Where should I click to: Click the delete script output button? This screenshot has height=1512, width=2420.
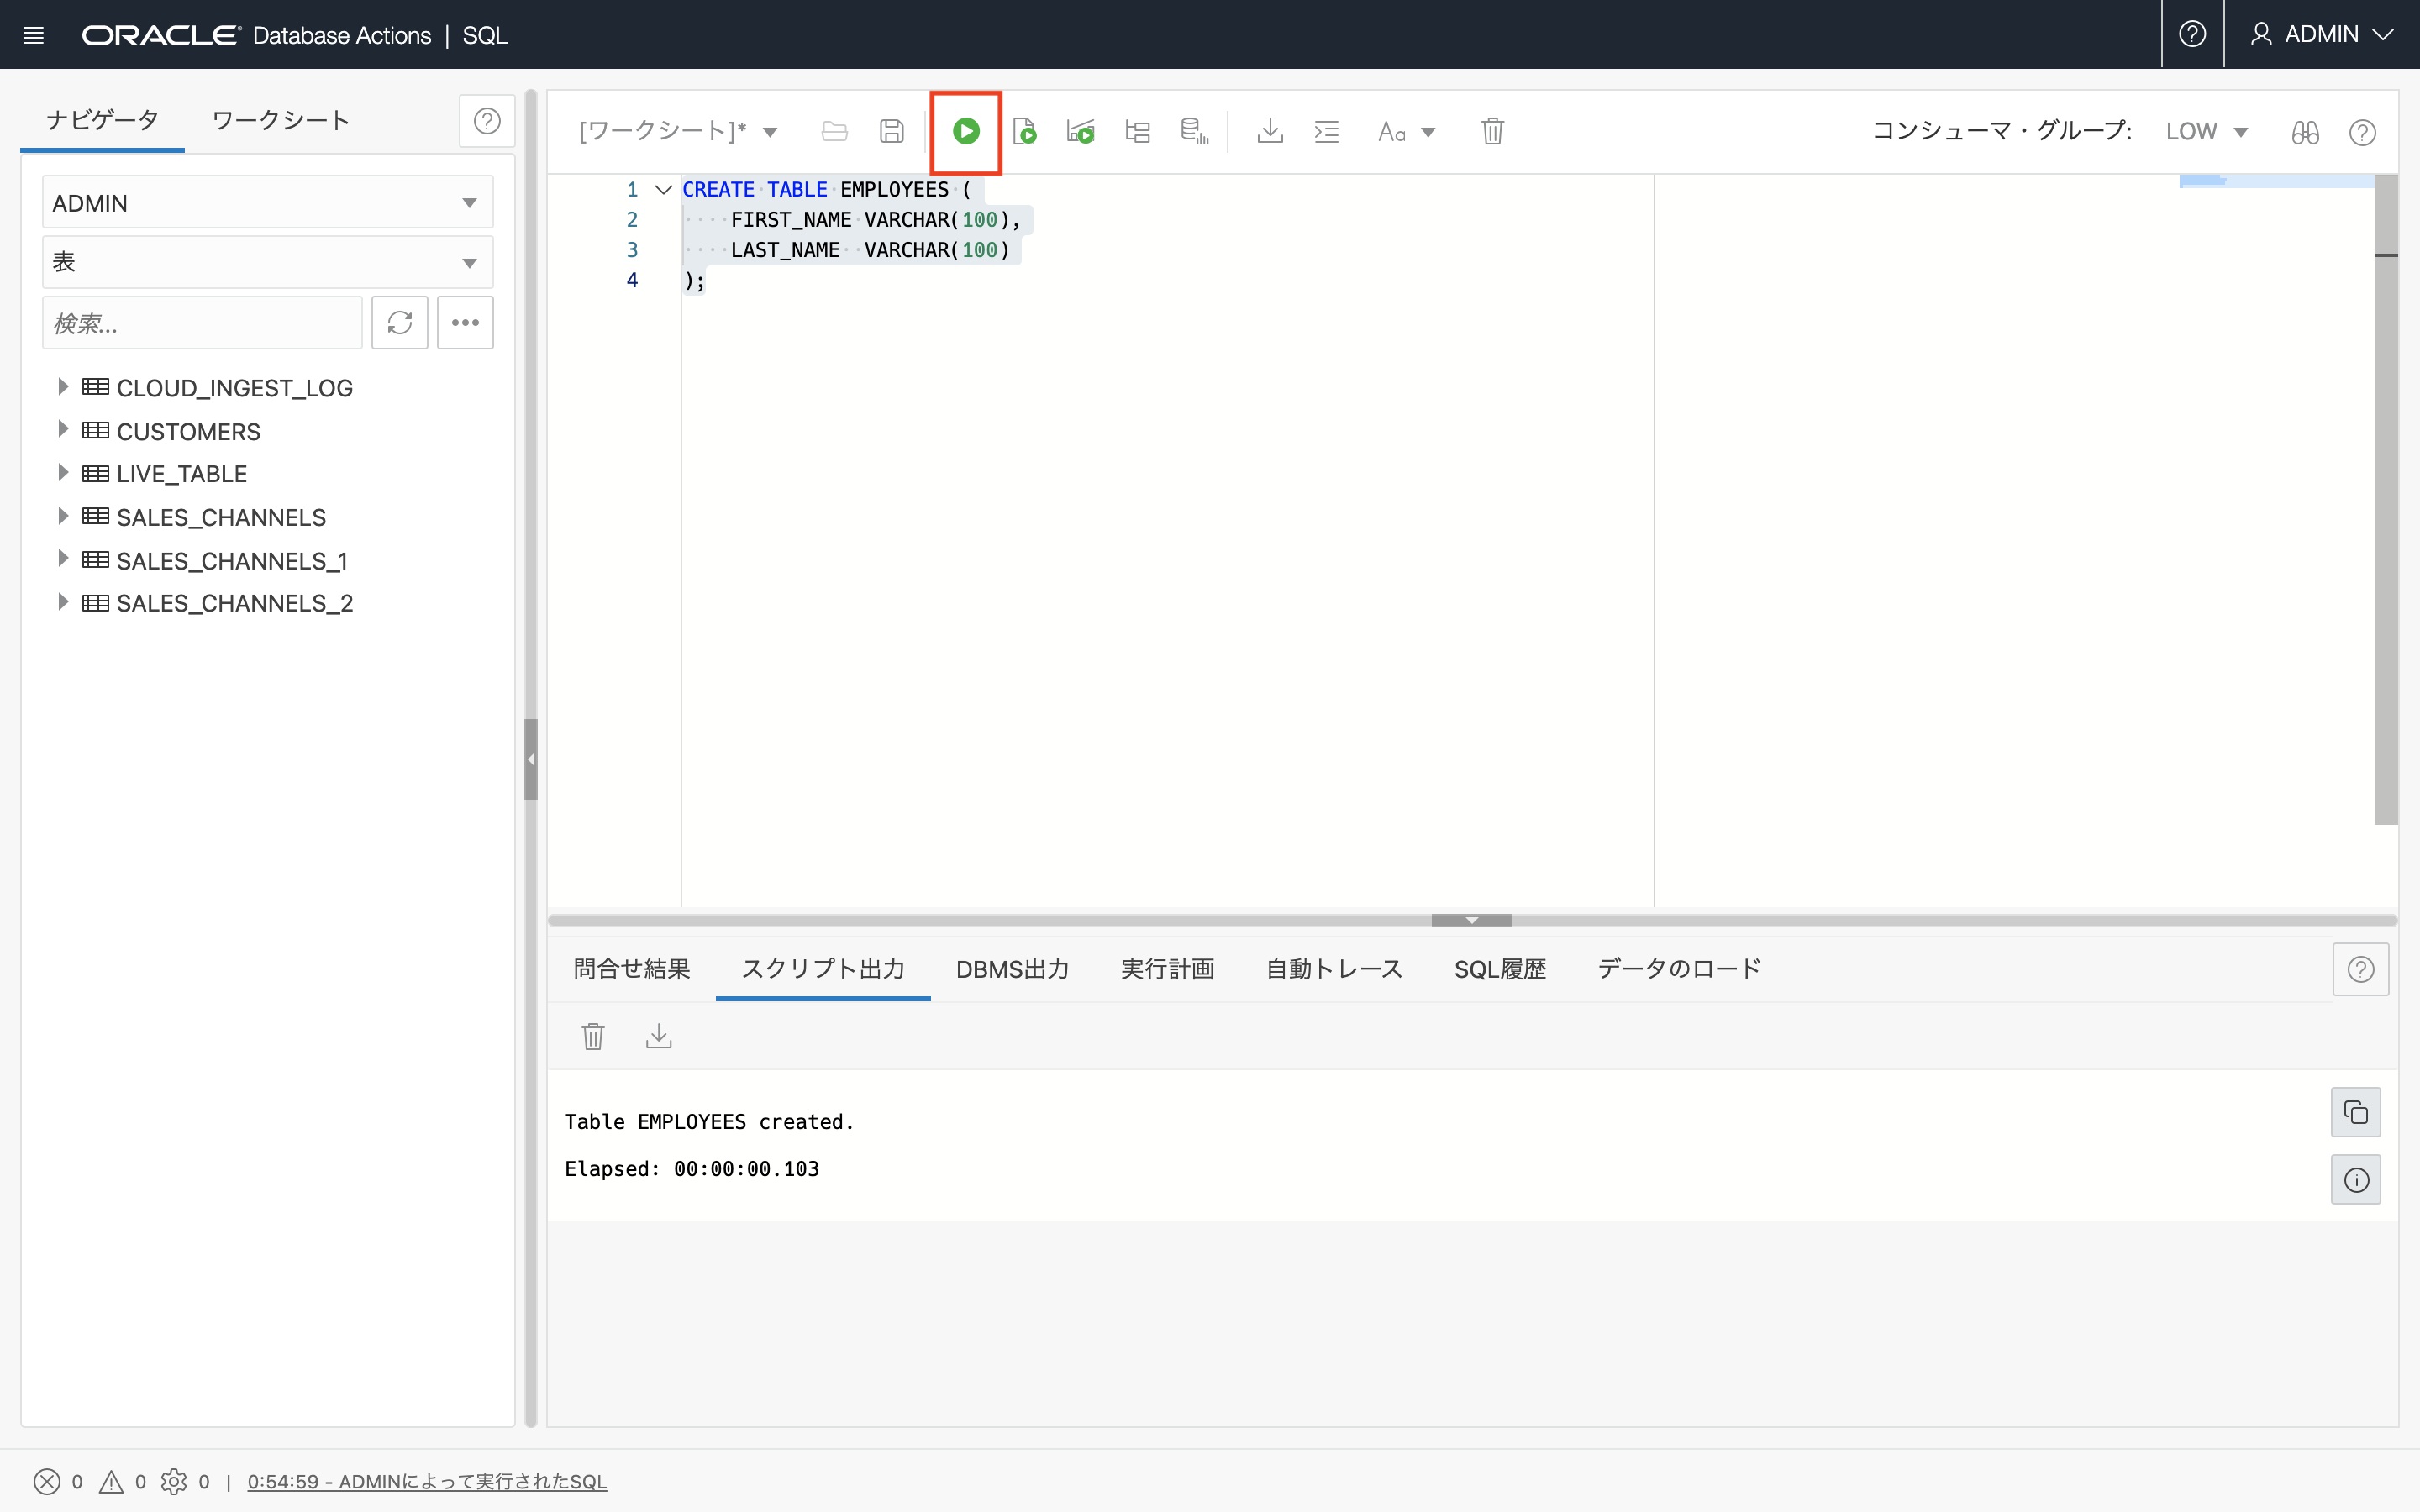[594, 1037]
